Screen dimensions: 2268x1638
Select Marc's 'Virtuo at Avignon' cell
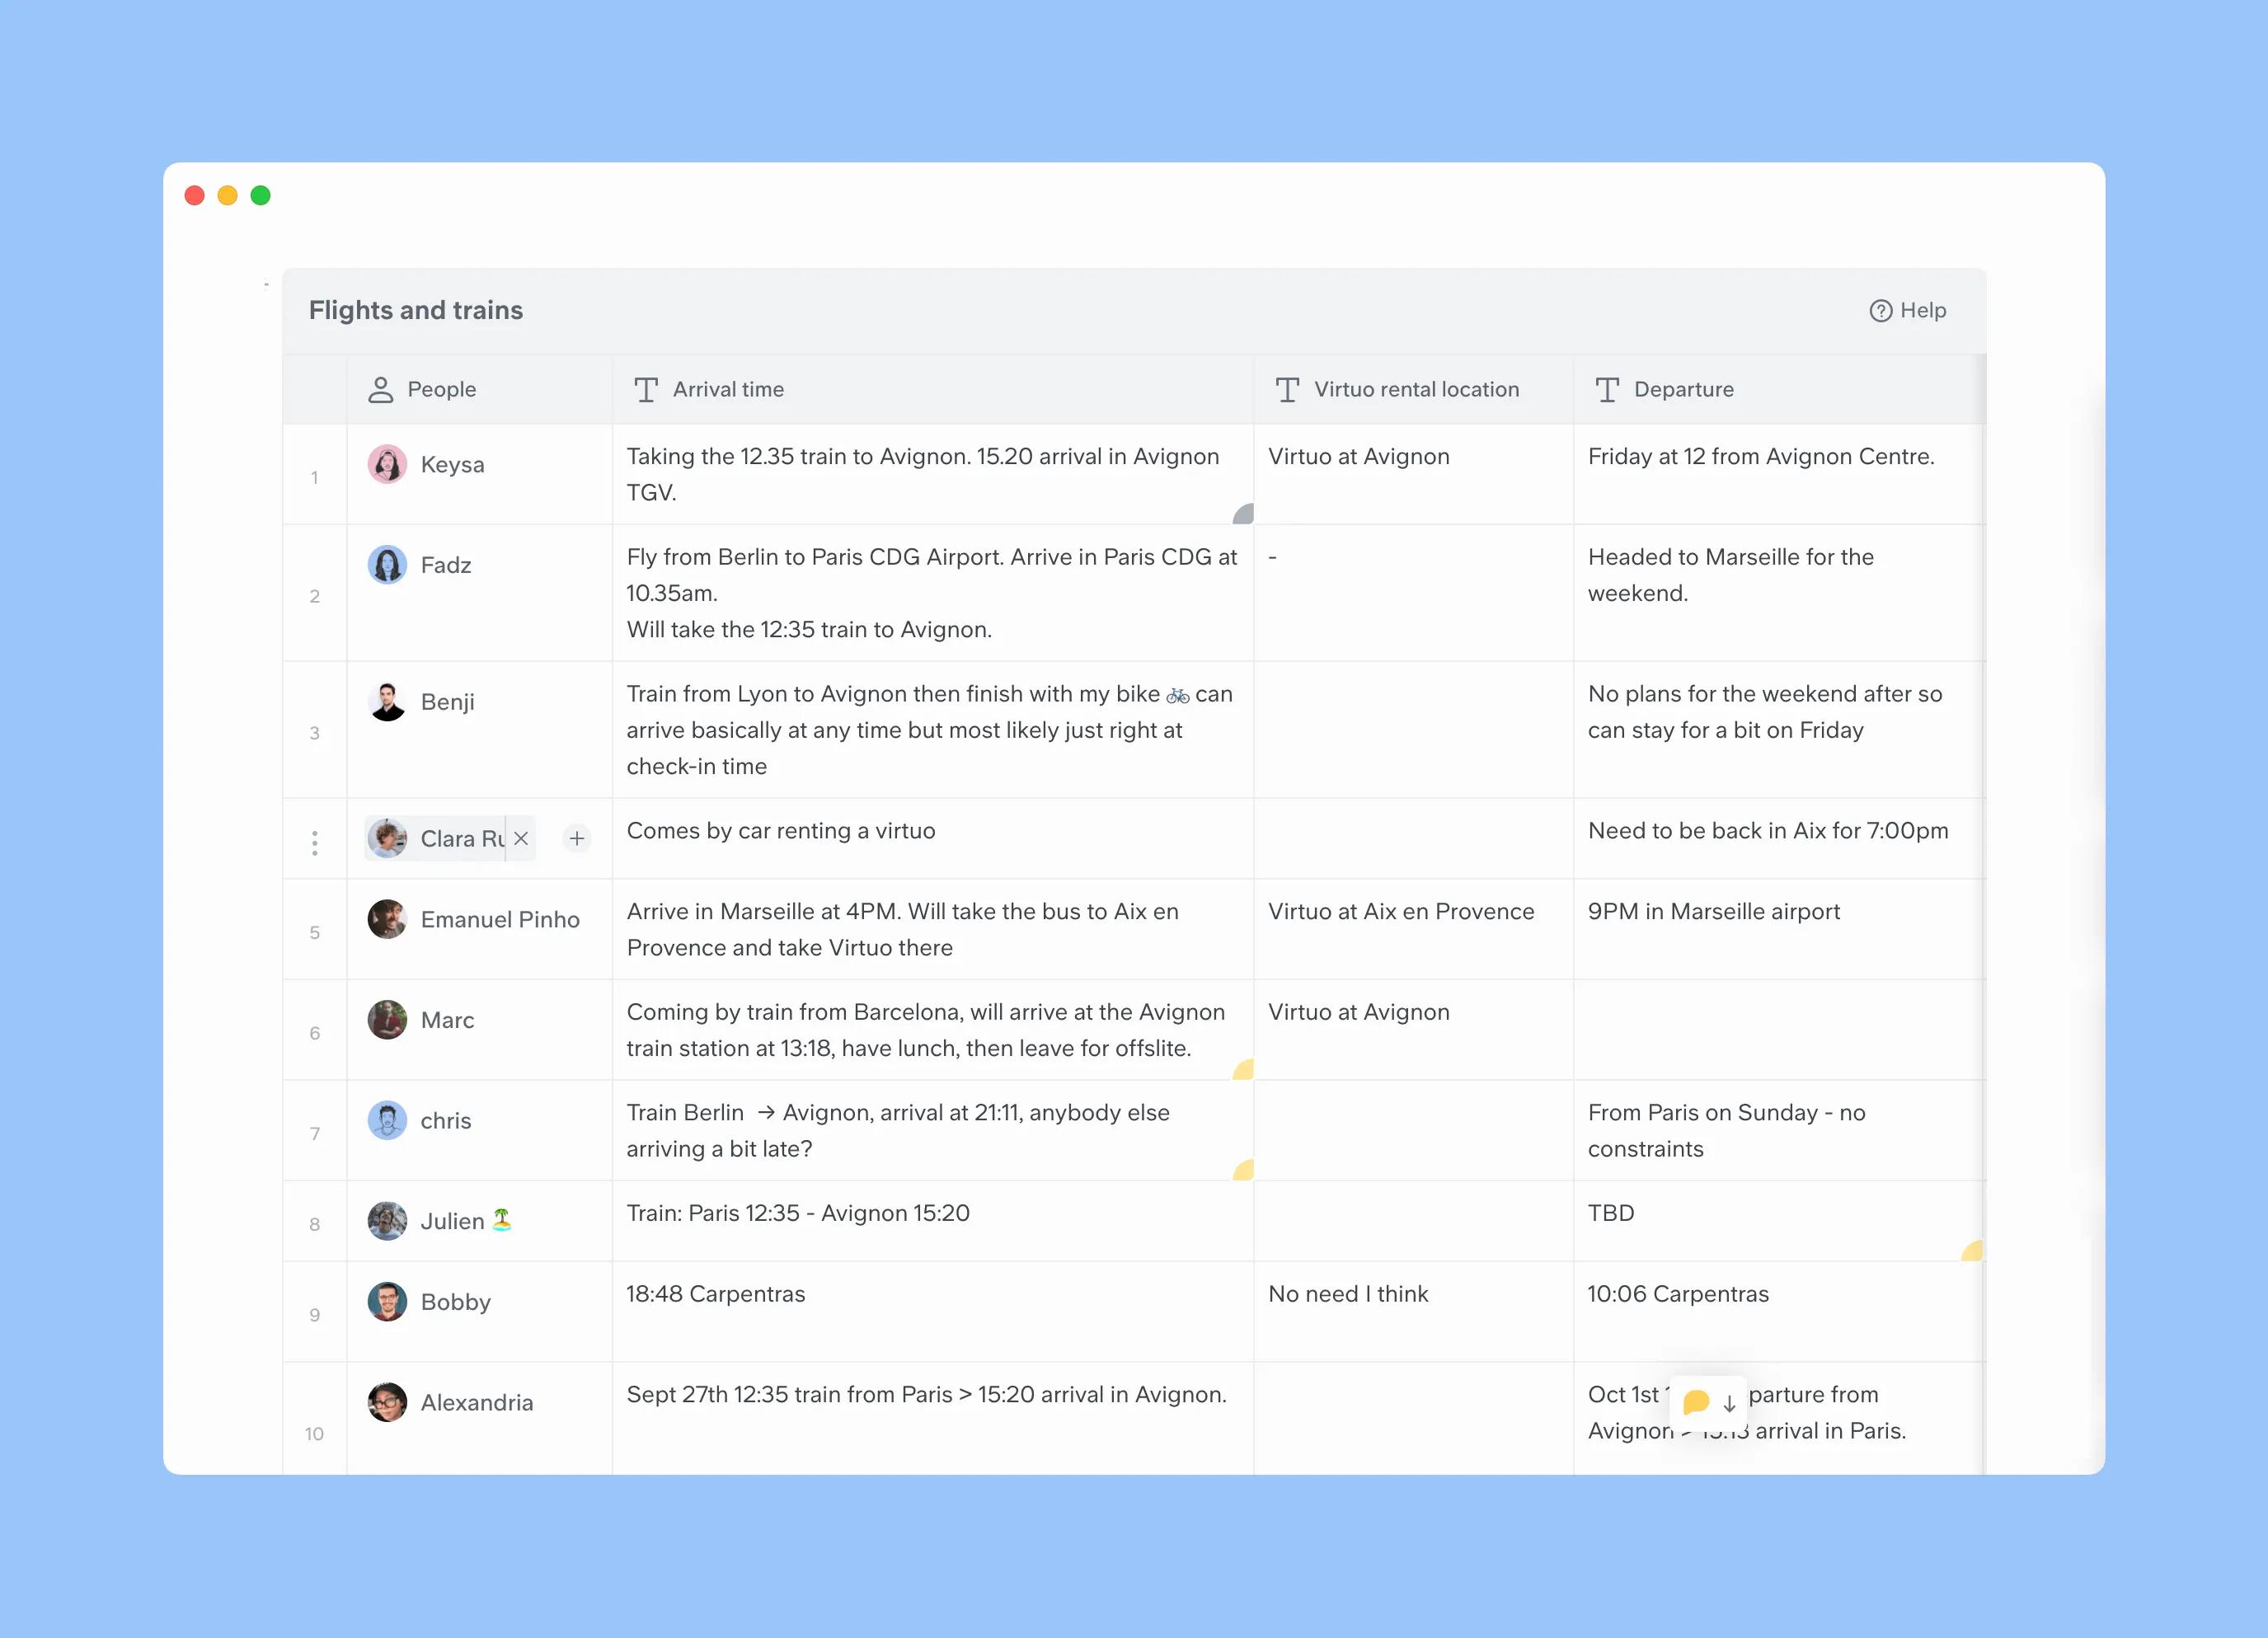click(x=1413, y=1030)
